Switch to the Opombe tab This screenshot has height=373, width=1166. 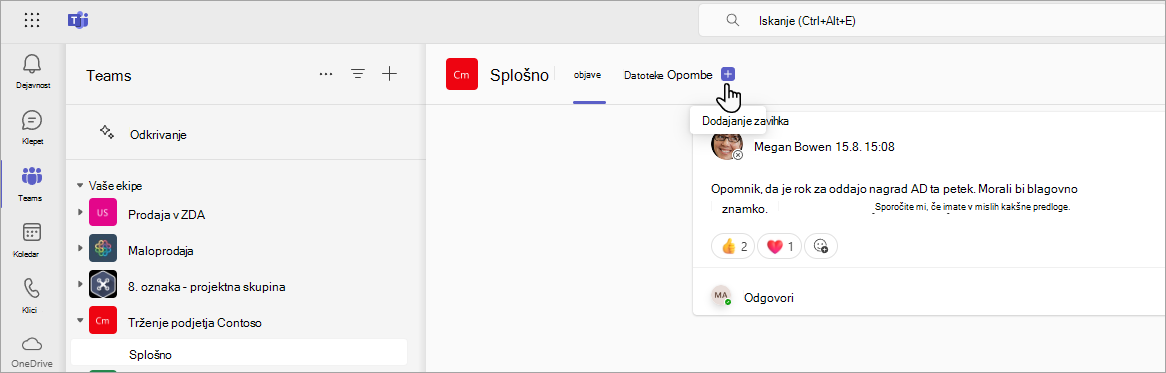click(x=689, y=74)
